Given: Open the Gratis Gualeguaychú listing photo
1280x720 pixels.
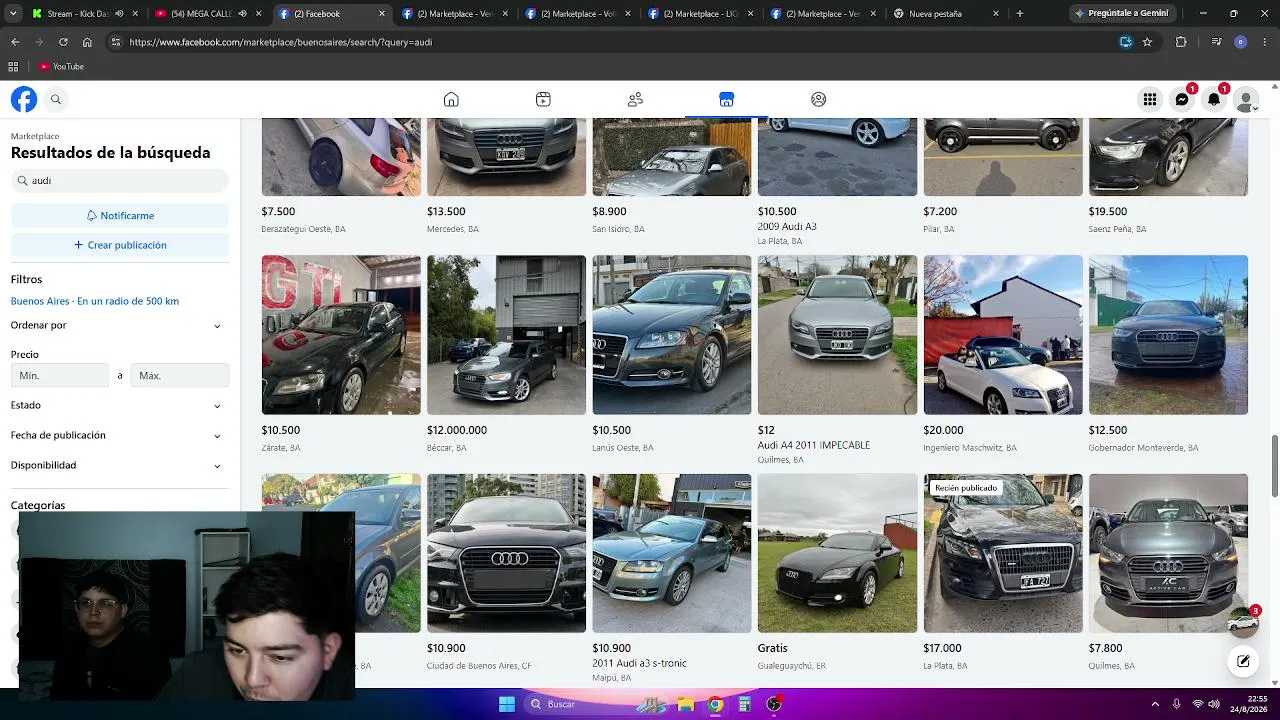Looking at the screenshot, I should click(837, 553).
